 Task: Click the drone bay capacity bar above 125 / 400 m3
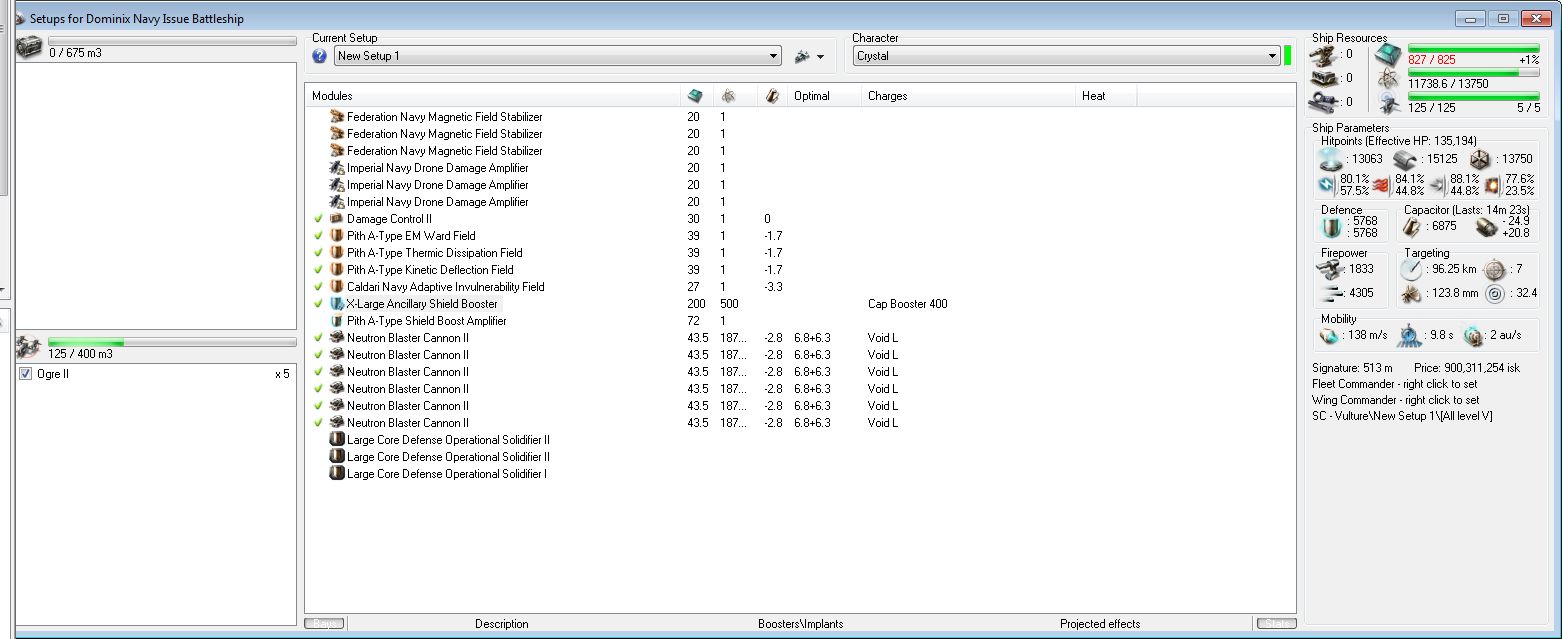tap(172, 342)
